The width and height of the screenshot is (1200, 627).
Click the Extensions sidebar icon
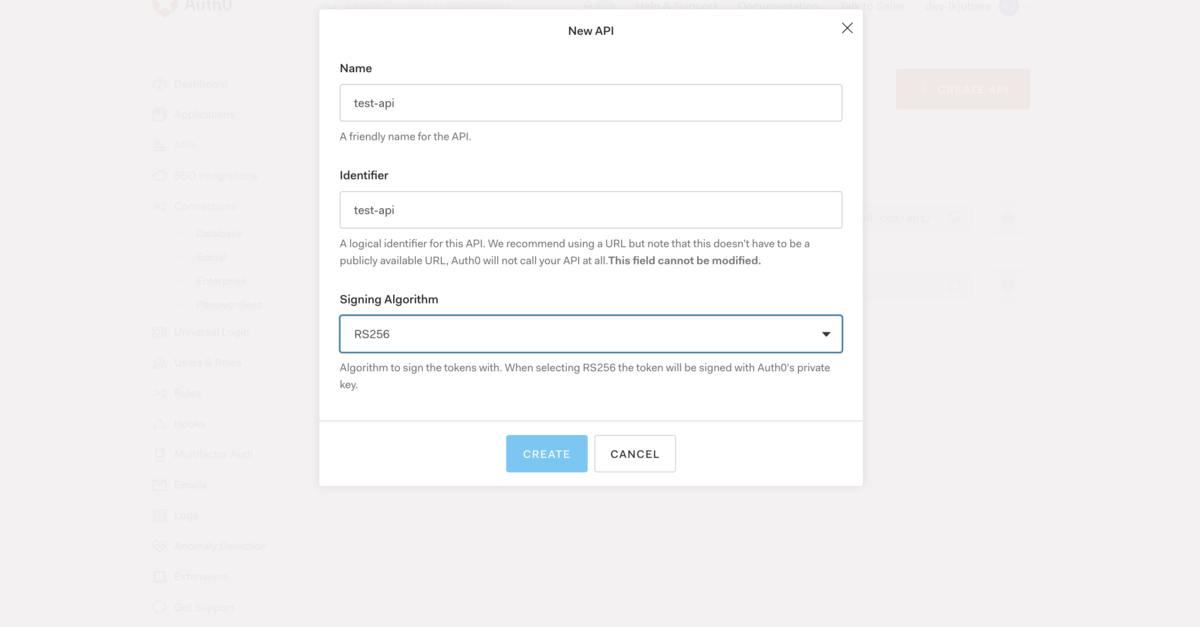(159, 577)
